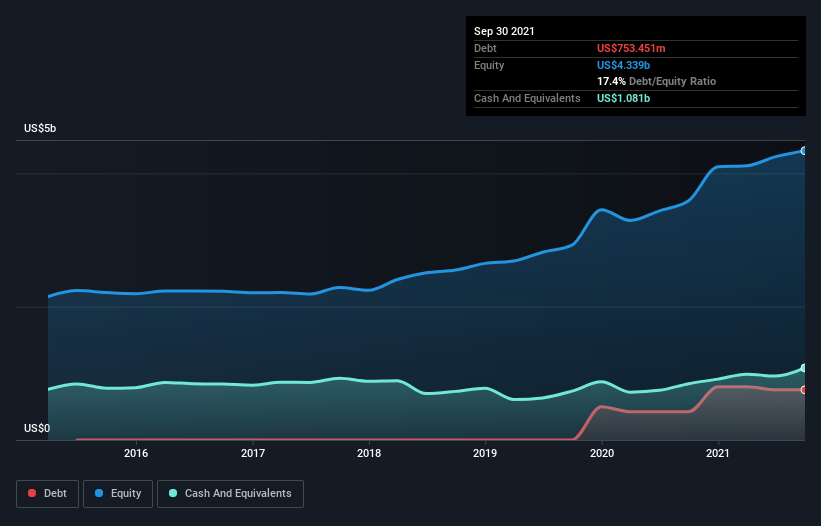The width and height of the screenshot is (821, 526).
Task: Click the US$4.339b equity value
Action: [624, 65]
